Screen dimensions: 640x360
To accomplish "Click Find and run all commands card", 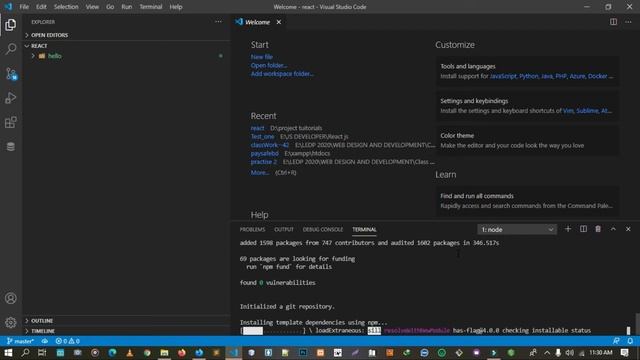I will pos(527,201).
